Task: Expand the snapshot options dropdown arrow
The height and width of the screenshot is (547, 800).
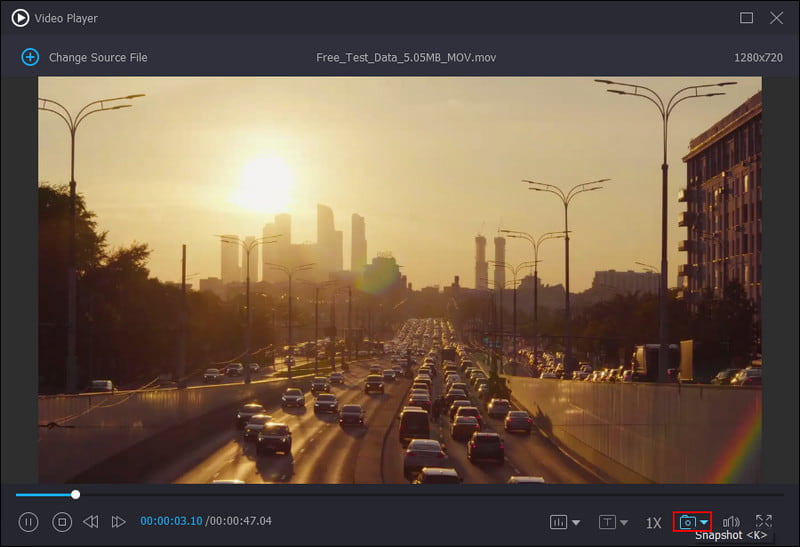Action: click(704, 522)
